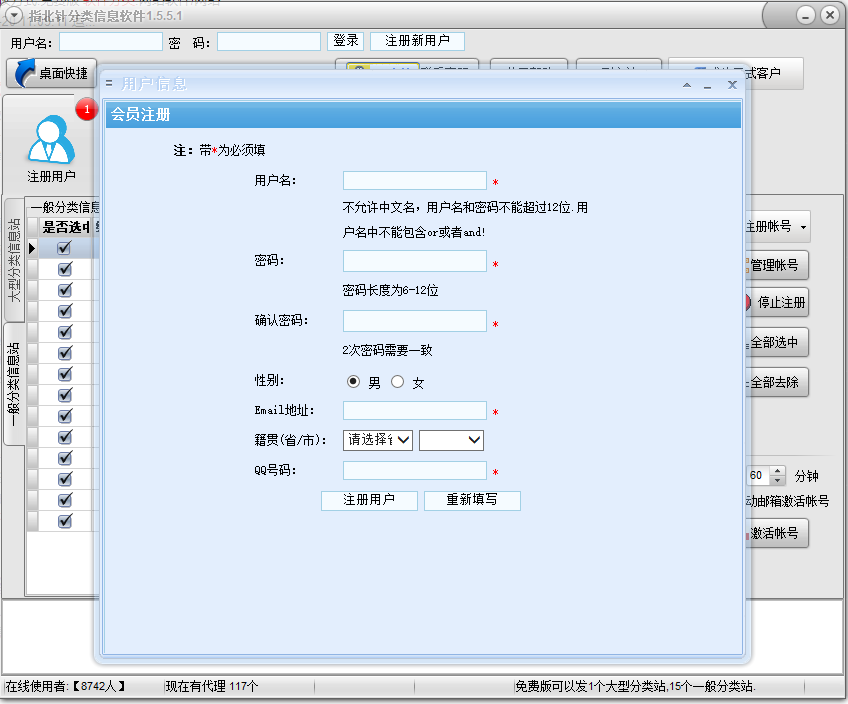Click the current-row arrow indicator in list
The height and width of the screenshot is (704, 848).
pyautogui.click(x=32, y=248)
